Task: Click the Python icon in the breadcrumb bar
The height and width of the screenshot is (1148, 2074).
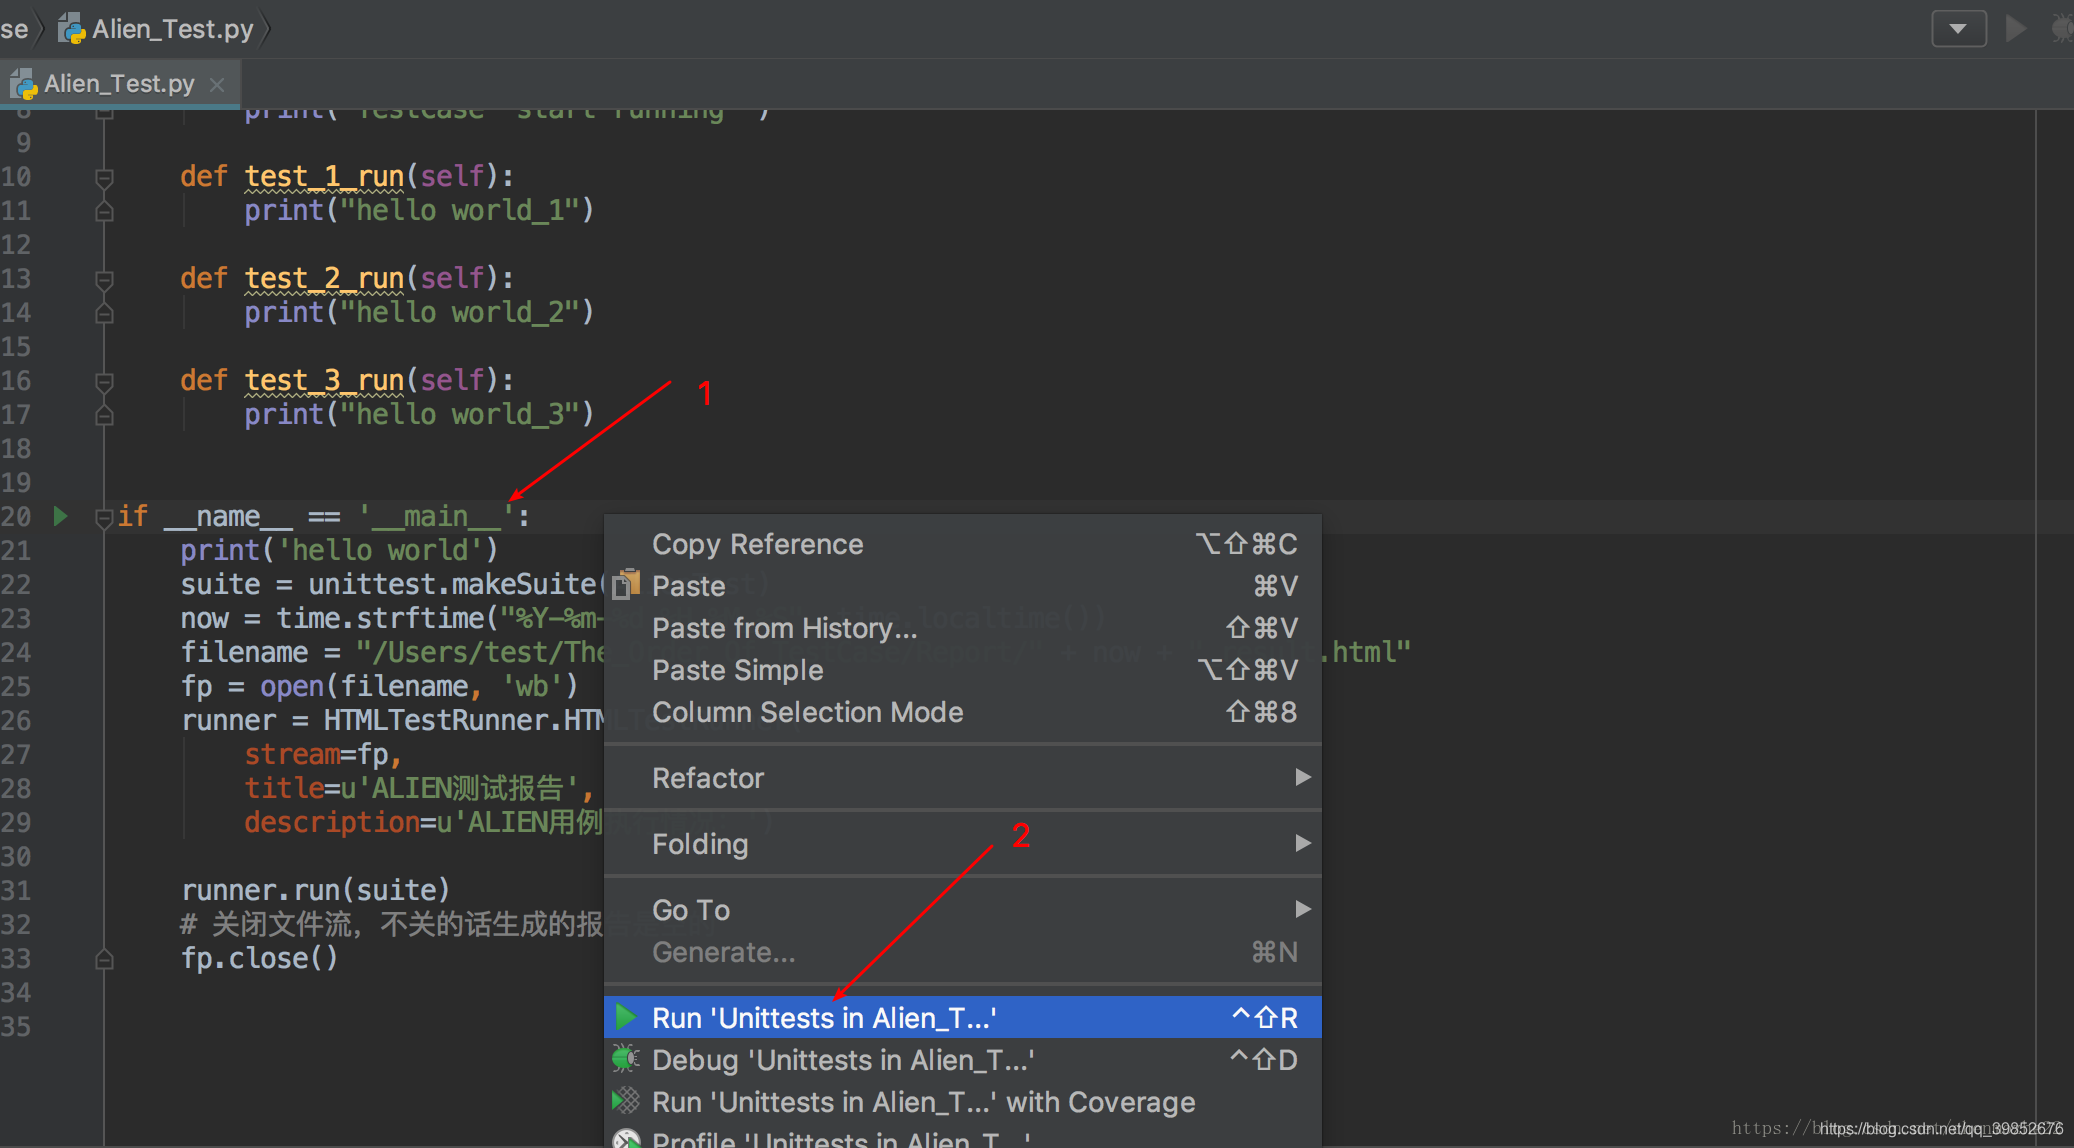Action: coord(71,28)
